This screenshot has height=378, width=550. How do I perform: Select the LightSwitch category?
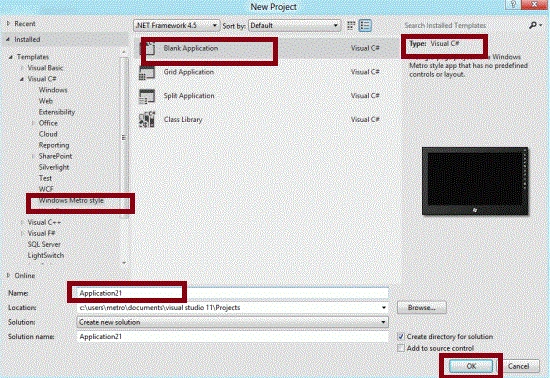pos(46,255)
